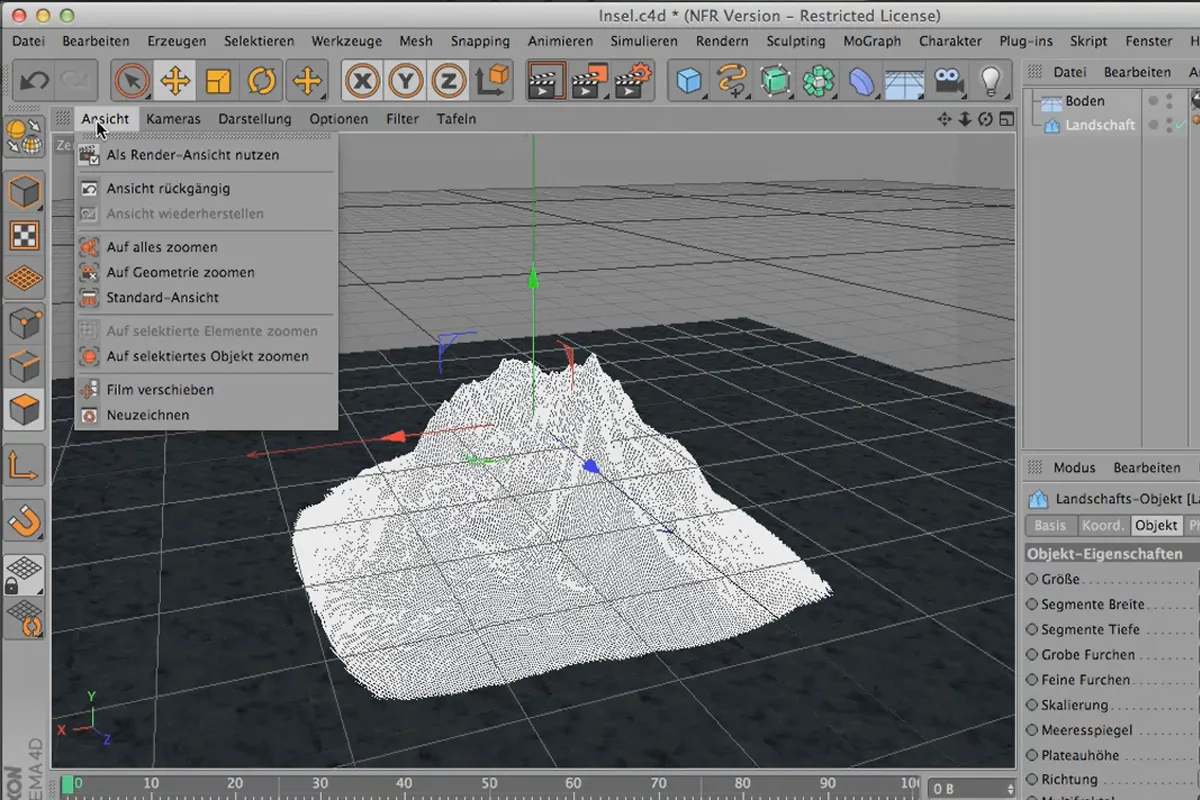Render the active view
This screenshot has height=800, width=1200.
click(546, 81)
